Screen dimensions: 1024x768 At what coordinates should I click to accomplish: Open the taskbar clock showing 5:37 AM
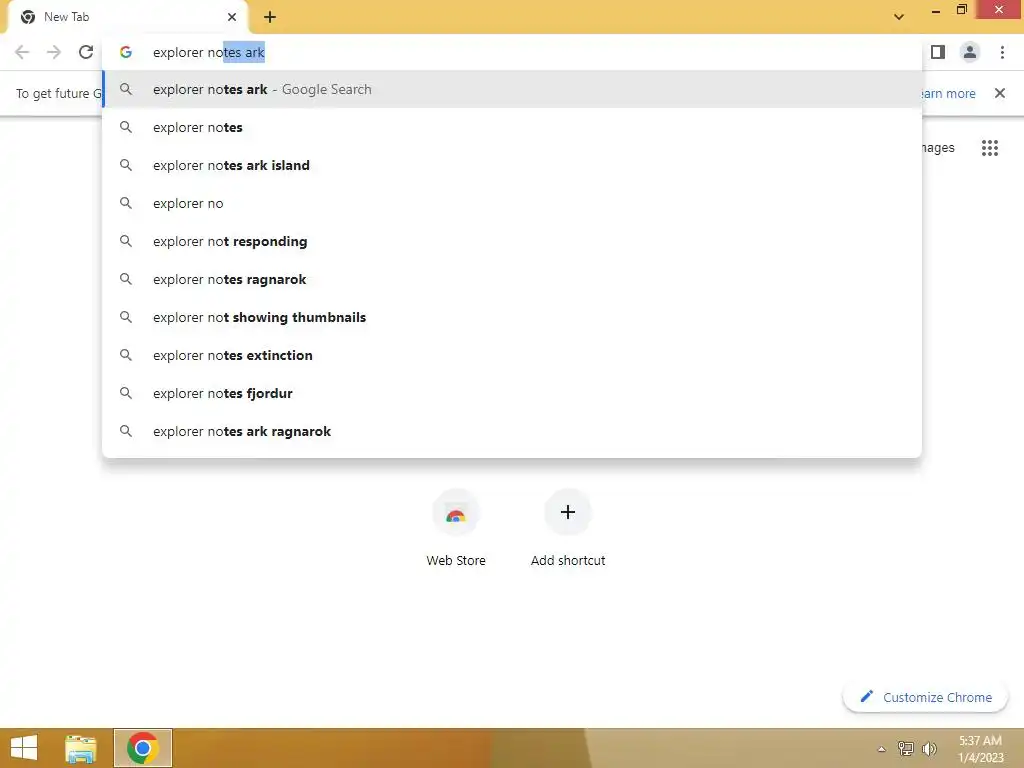[x=980, y=749]
